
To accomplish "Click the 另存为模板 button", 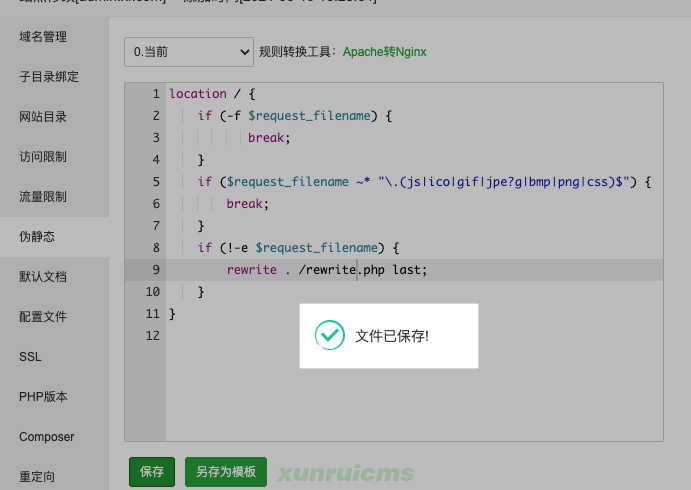I will pyautogui.click(x=226, y=472).
